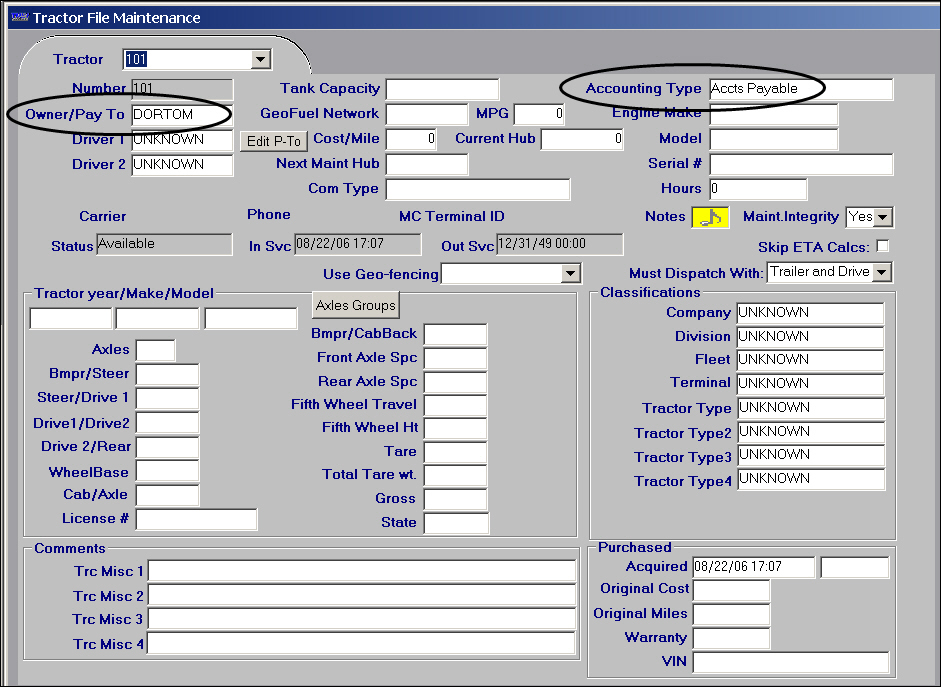Click the Cab/Axle field

(x=167, y=496)
